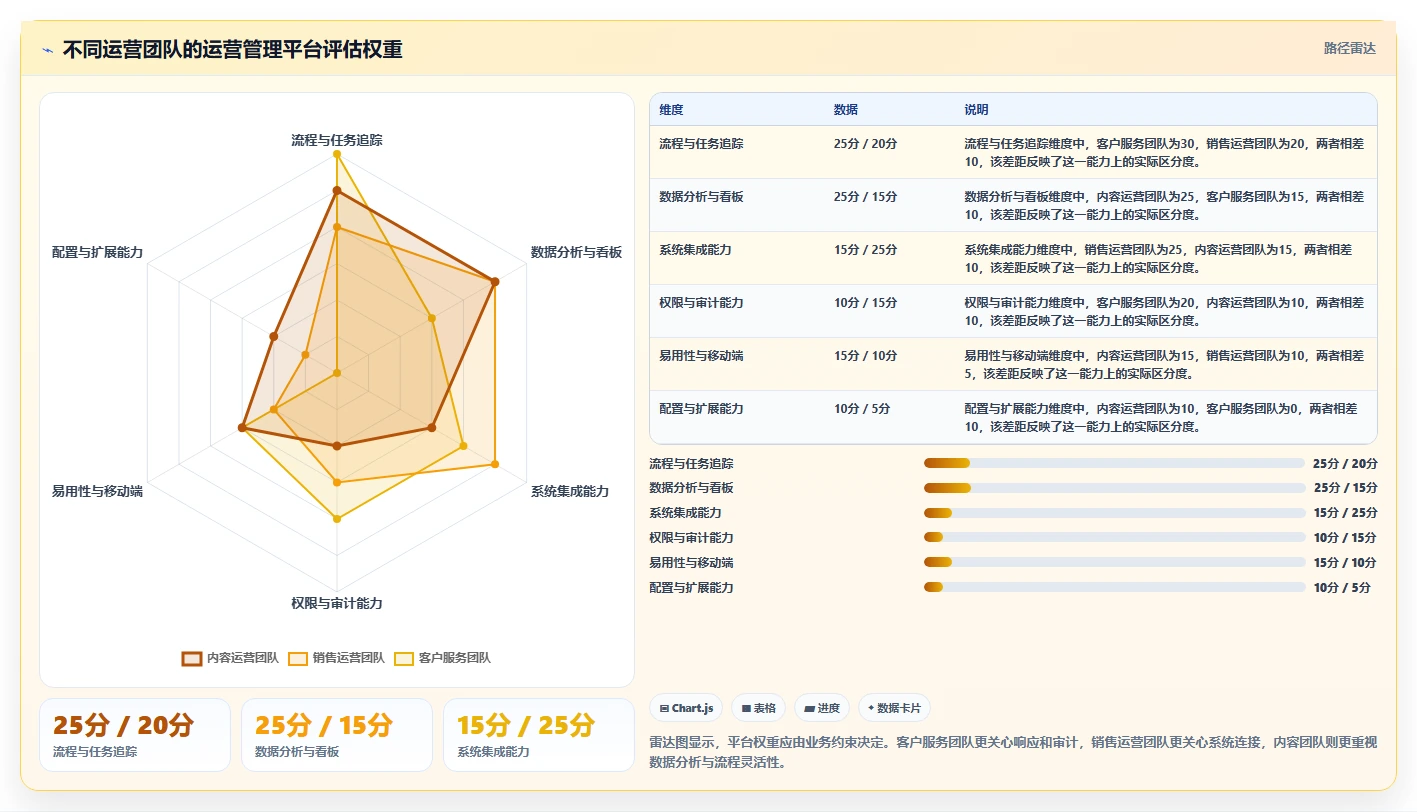Click the 系统集成能力 radar axis label
The height and width of the screenshot is (812, 1417).
click(x=570, y=491)
